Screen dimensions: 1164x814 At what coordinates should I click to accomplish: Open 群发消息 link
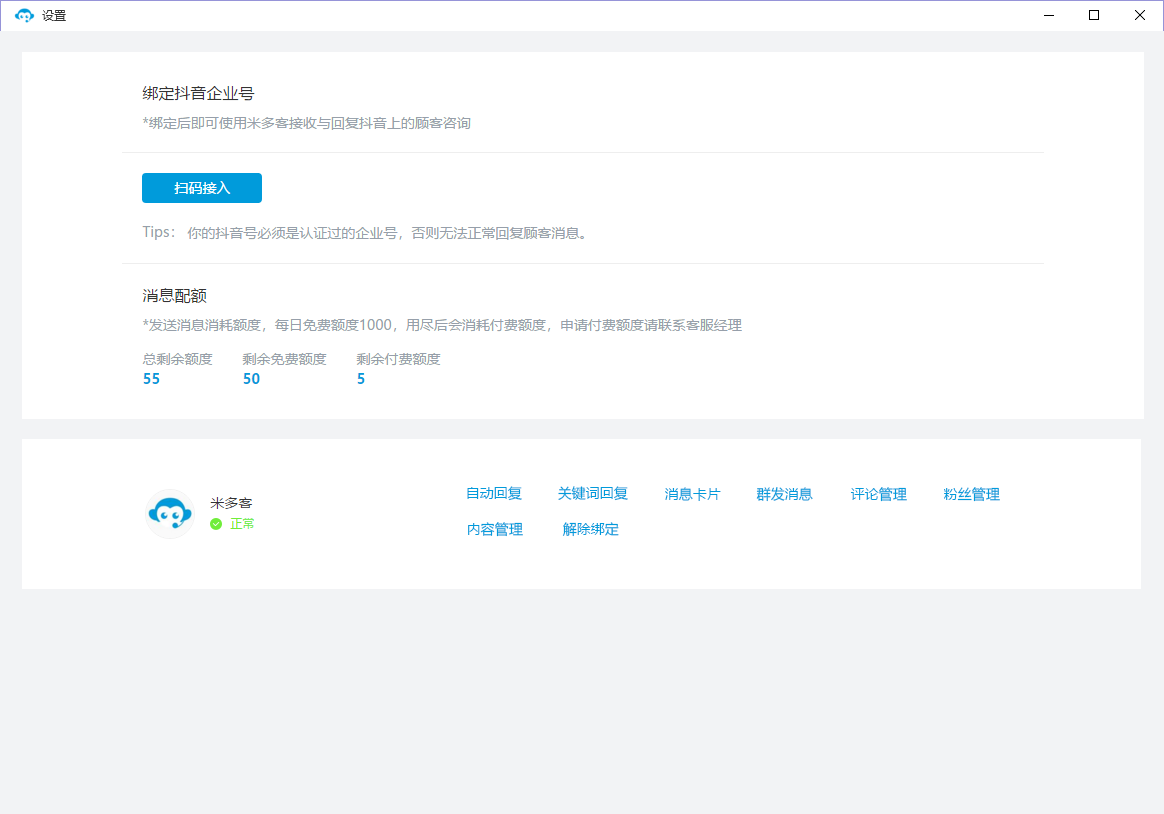tap(784, 494)
